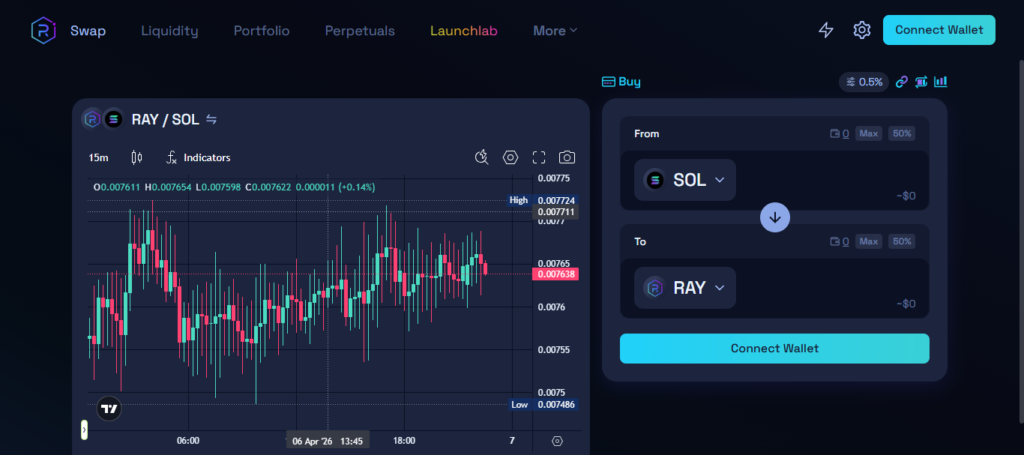The width and height of the screenshot is (1024, 455).
Task: Select the candlestick chart style icon
Action: [x=137, y=157]
